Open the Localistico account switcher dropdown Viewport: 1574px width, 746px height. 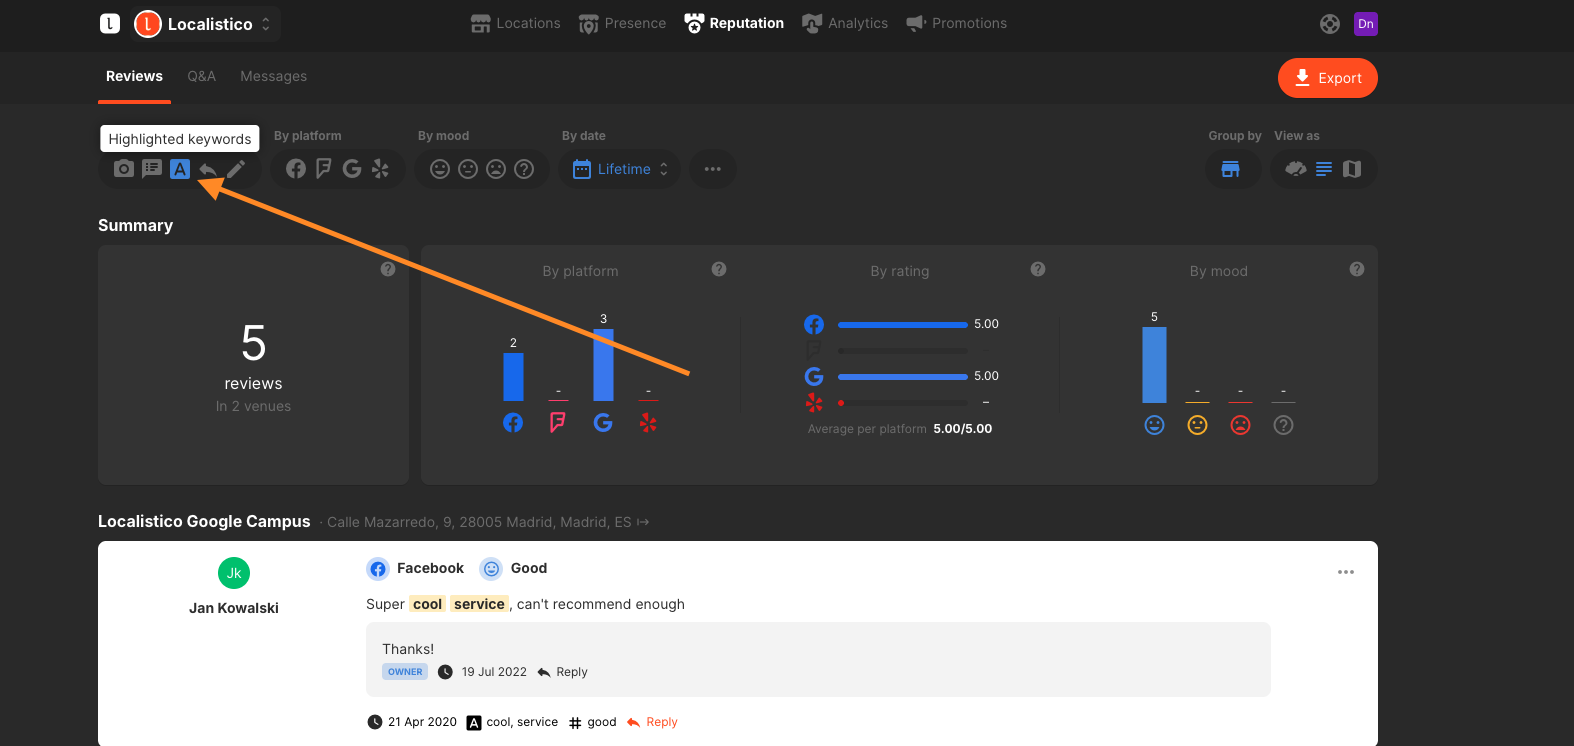205,24
